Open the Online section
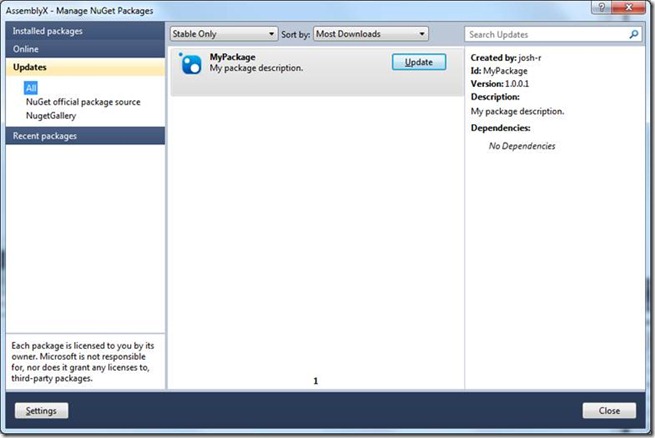Screen dimensions: 655x438 (85, 49)
